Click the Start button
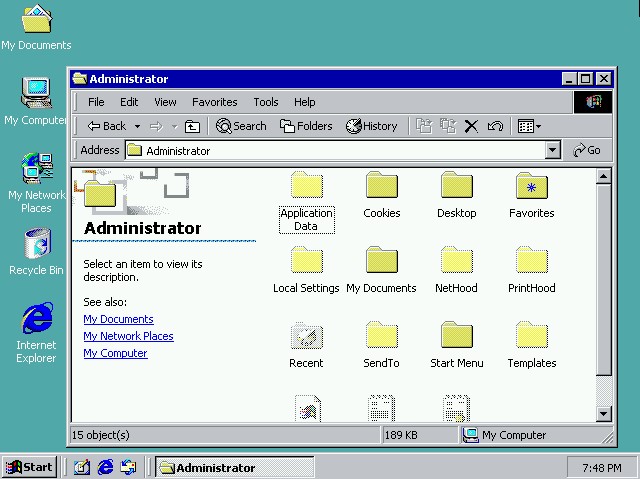This screenshot has width=640, height=479. [29, 467]
